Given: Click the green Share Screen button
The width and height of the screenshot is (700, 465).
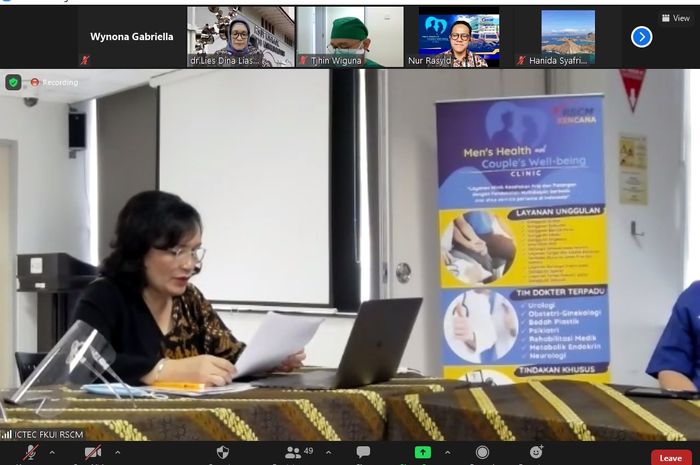Looking at the screenshot, I should (423, 453).
